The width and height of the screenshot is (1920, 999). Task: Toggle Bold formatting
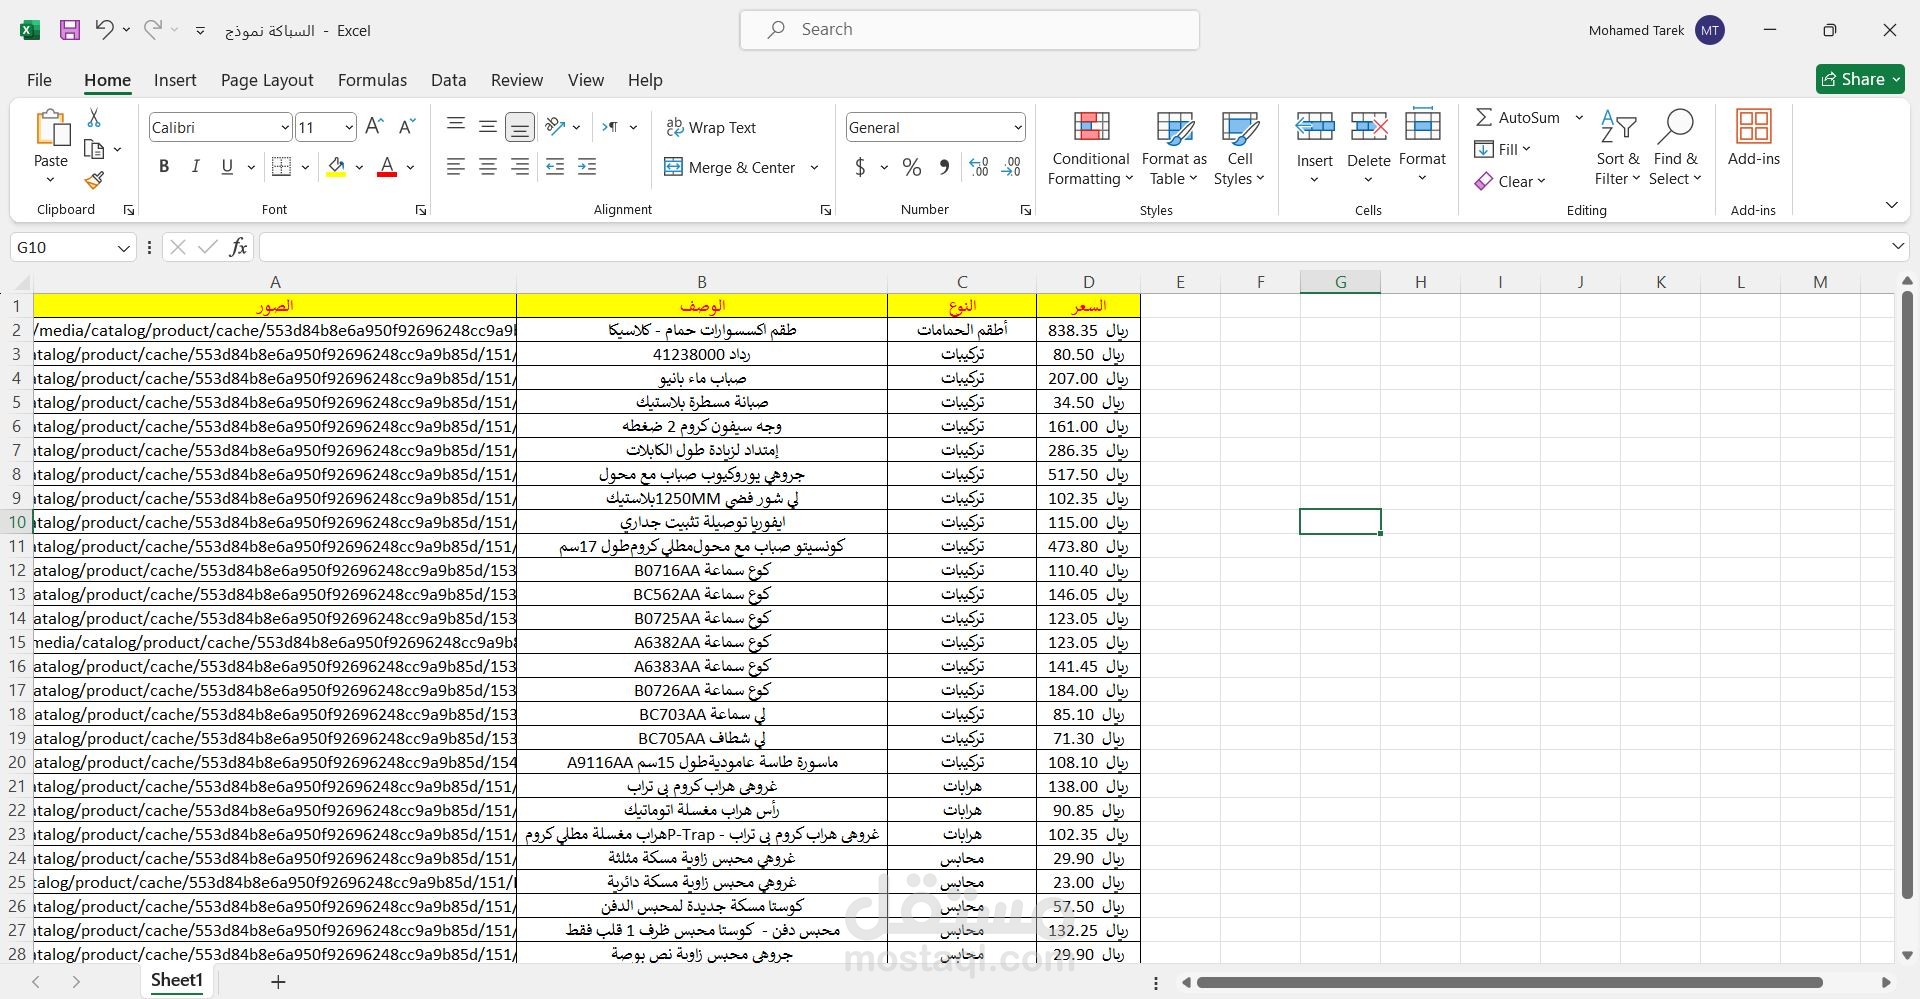coord(164,167)
